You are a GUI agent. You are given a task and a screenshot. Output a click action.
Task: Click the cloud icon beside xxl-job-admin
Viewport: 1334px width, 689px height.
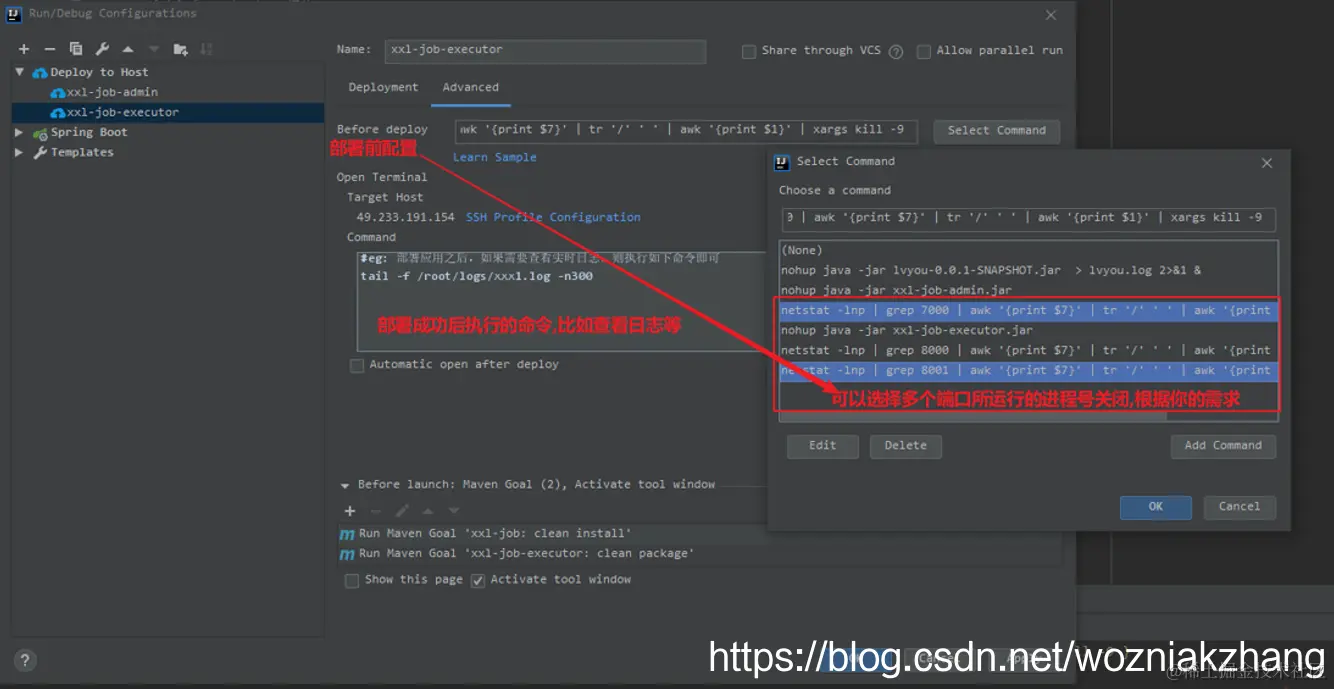58,92
